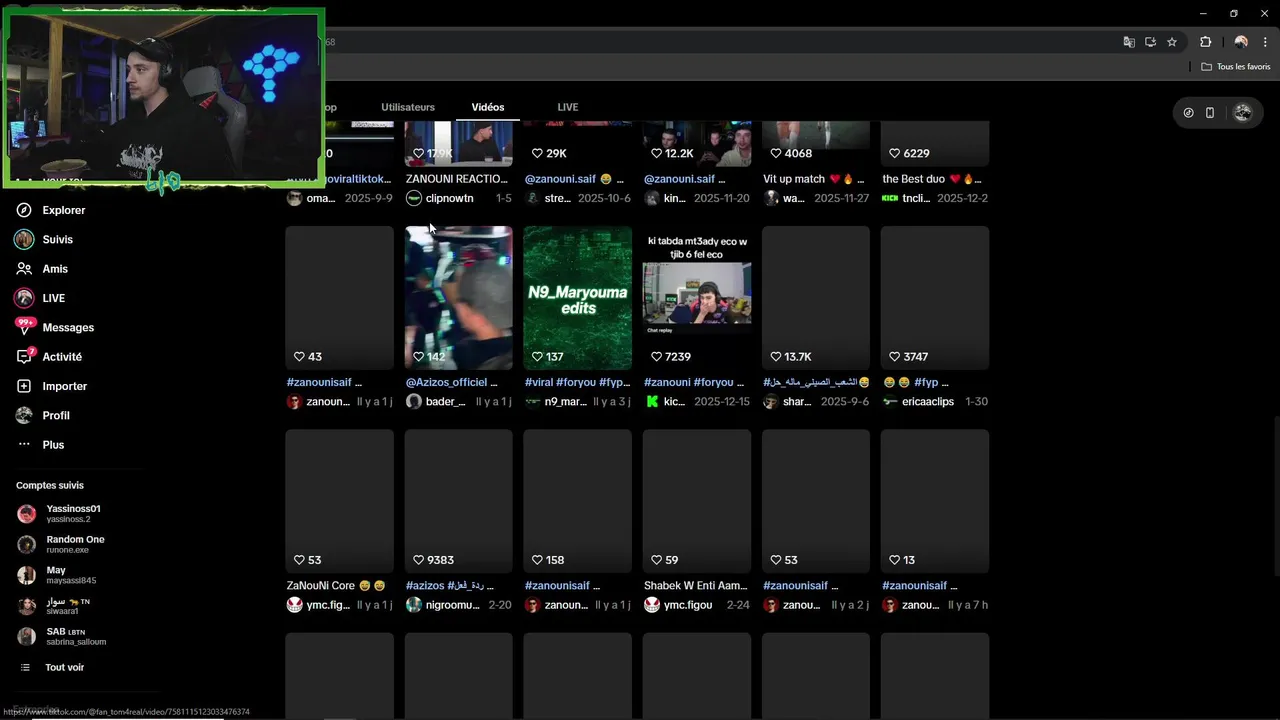
Task: Open author link nigroomu...
Action: pyautogui.click(x=453, y=605)
